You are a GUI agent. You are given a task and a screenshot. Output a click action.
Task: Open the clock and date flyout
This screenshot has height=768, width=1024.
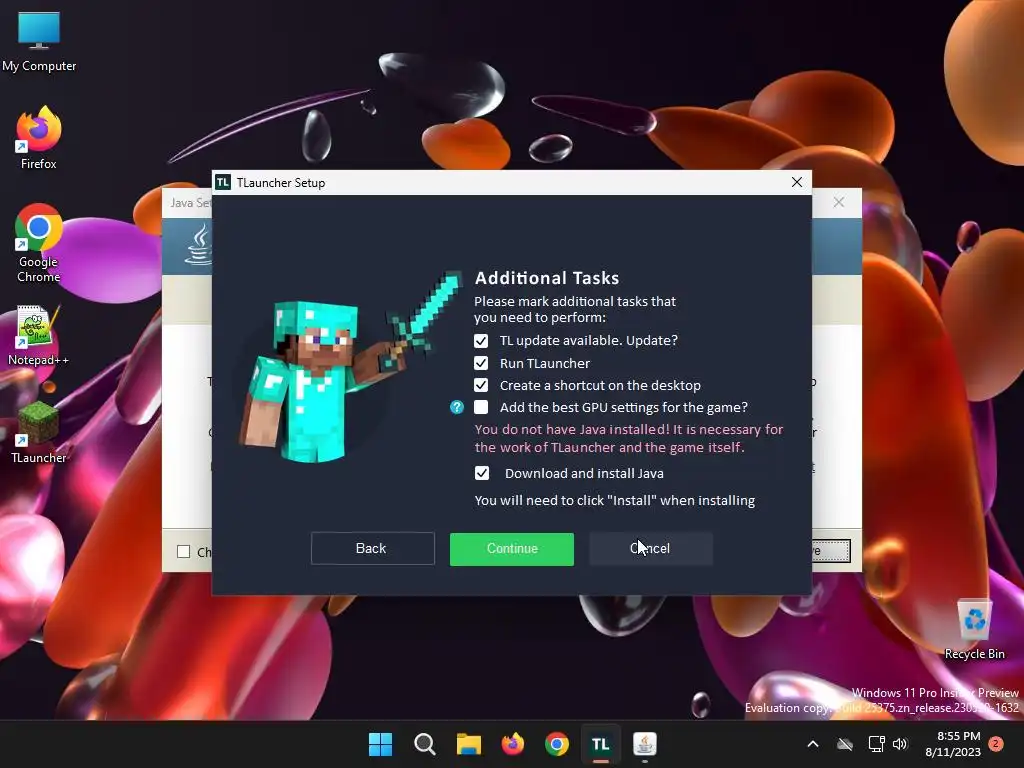(x=953, y=744)
